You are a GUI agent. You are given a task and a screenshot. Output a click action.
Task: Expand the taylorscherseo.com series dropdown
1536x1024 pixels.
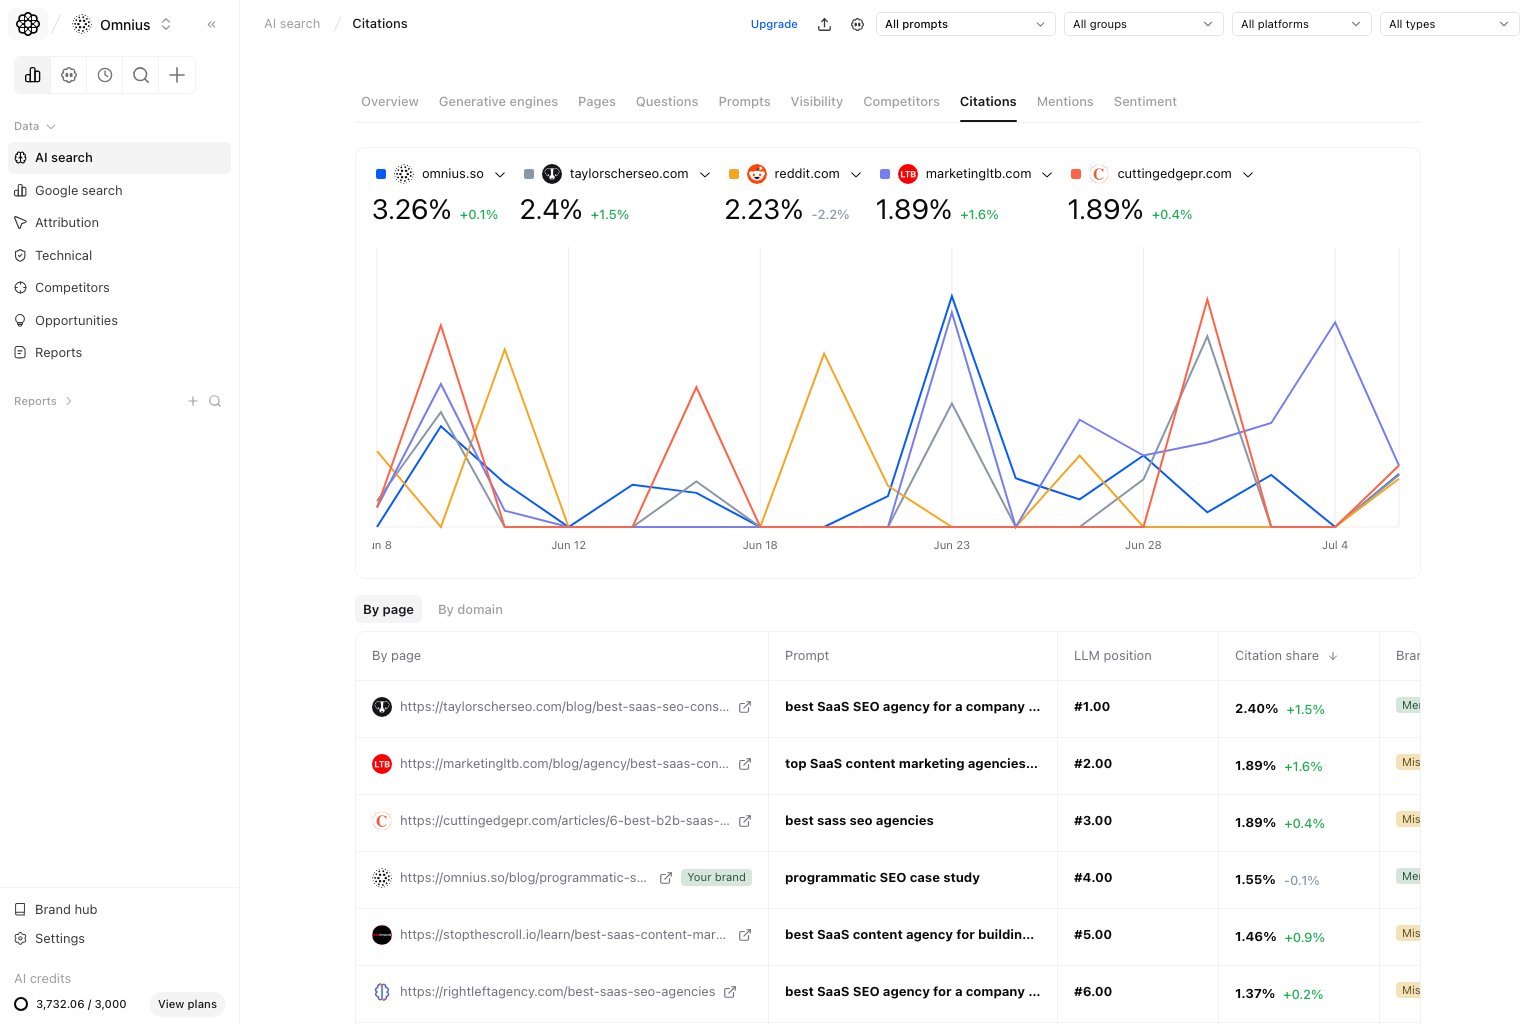705,174
